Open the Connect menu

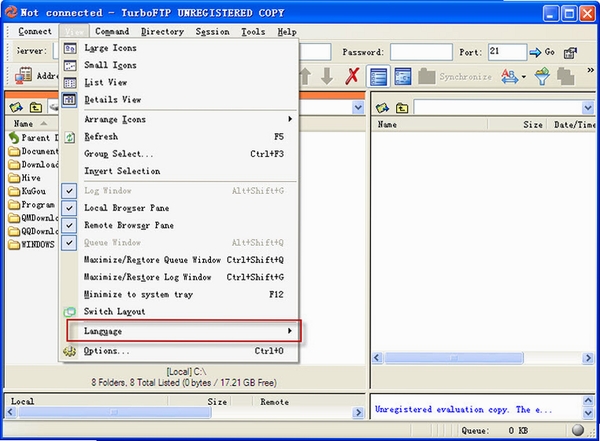pyautogui.click(x=35, y=31)
